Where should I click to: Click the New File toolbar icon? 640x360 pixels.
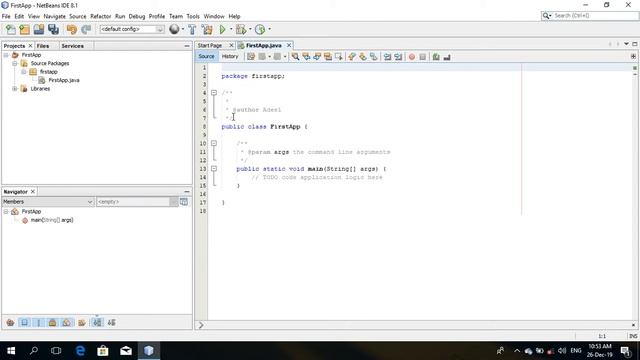pos(11,29)
